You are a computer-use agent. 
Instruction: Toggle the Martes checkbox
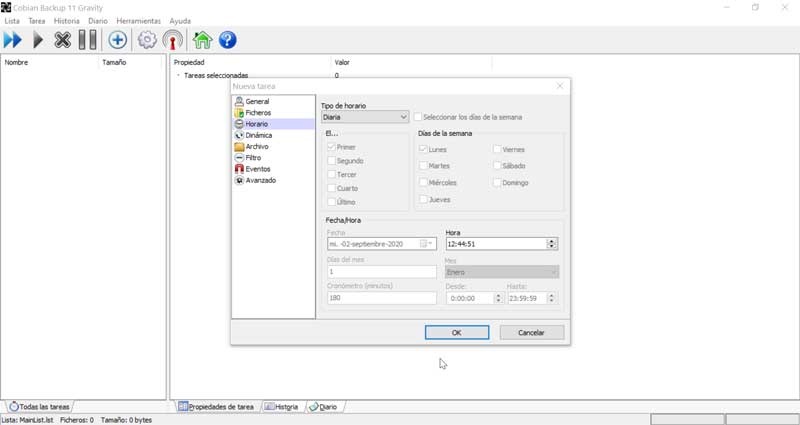point(423,166)
